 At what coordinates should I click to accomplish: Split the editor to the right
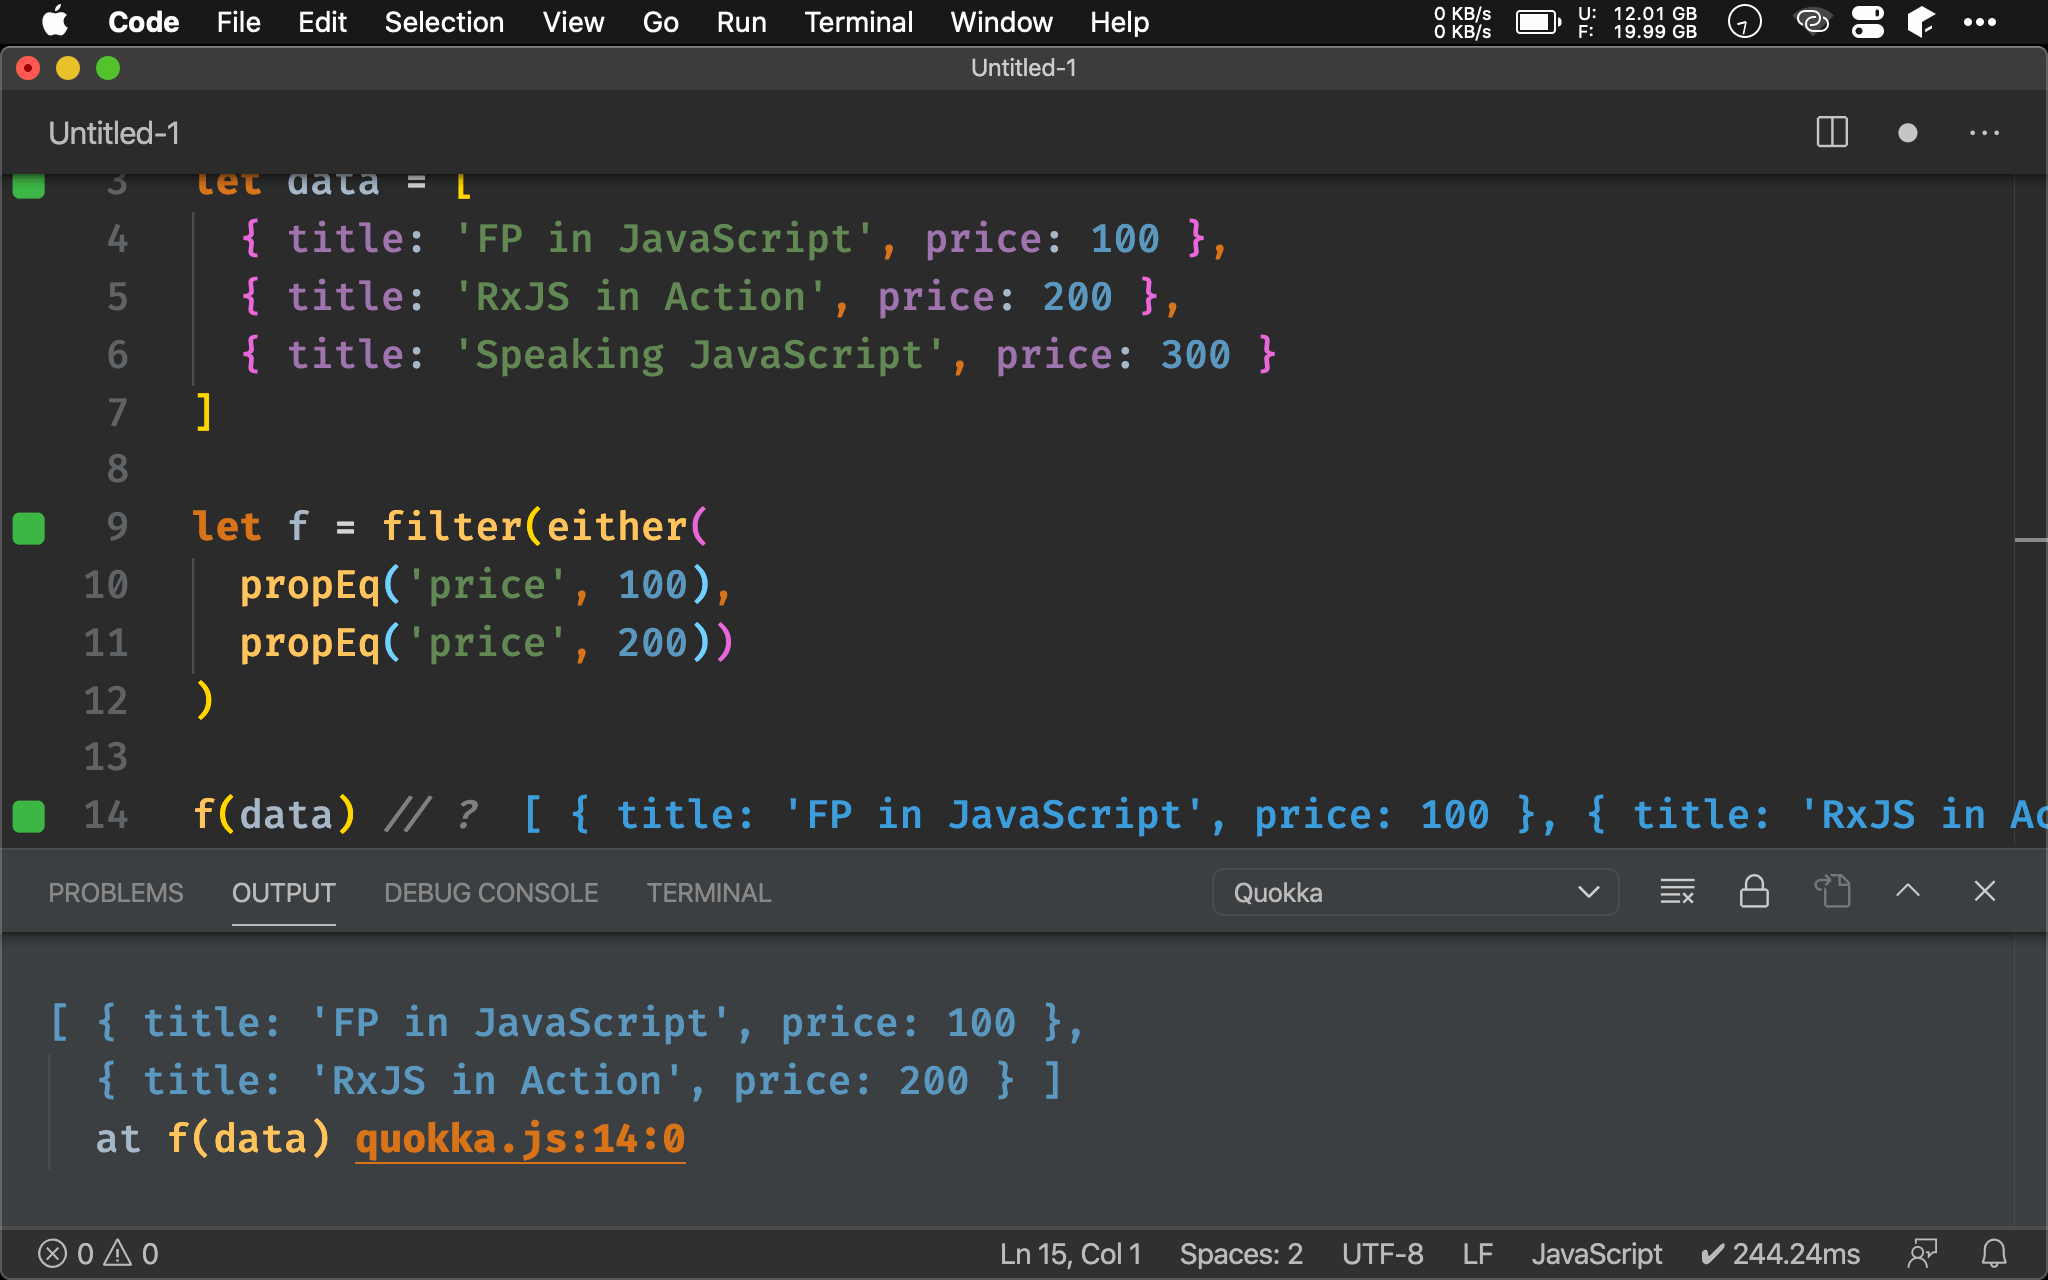click(1832, 132)
